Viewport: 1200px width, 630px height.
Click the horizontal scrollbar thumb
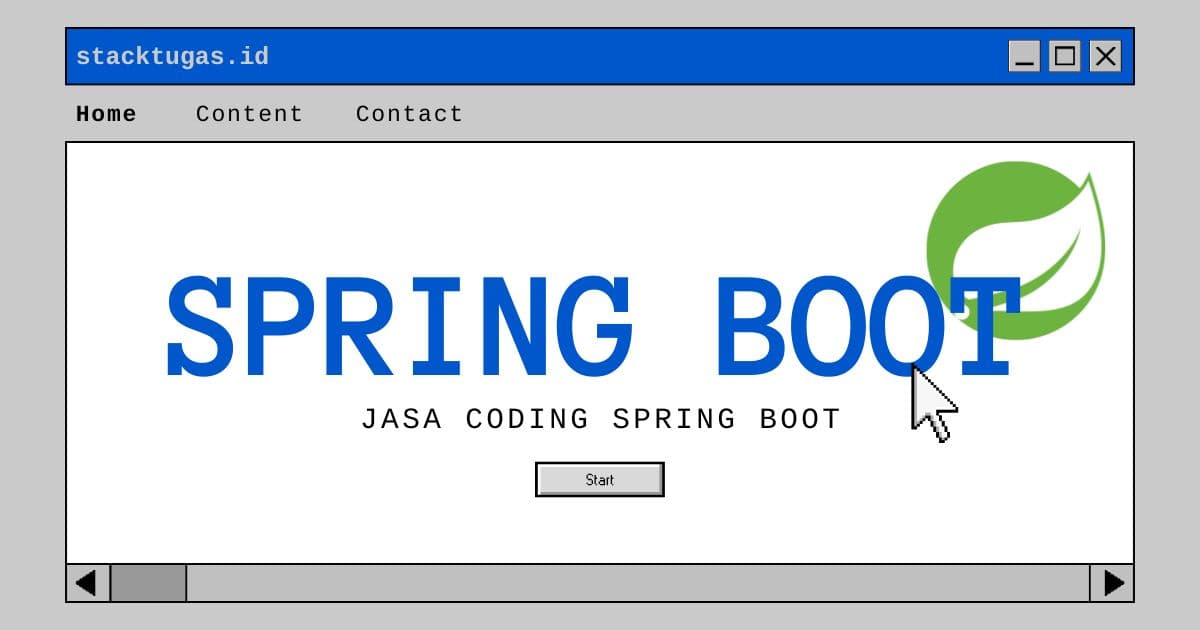(x=148, y=583)
